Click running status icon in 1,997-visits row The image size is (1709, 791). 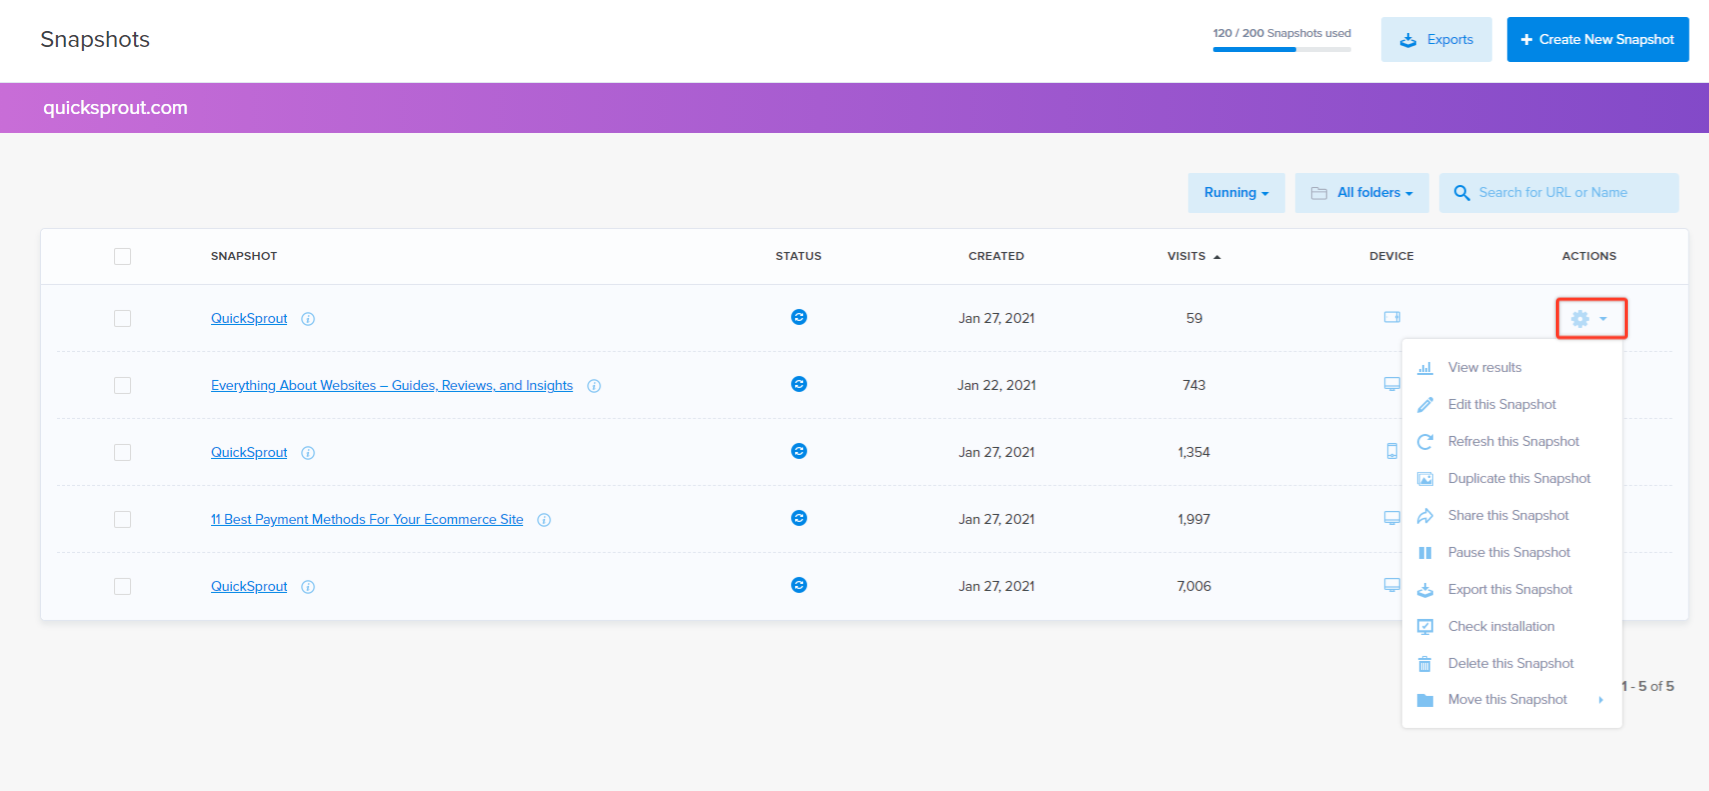tap(799, 518)
